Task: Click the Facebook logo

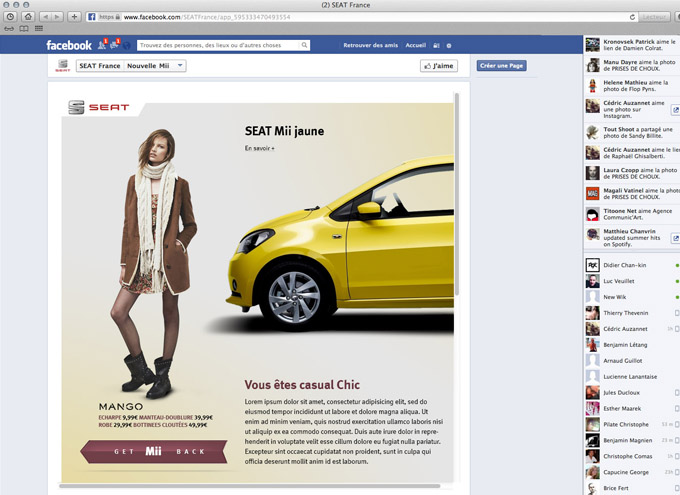Action: [69, 45]
